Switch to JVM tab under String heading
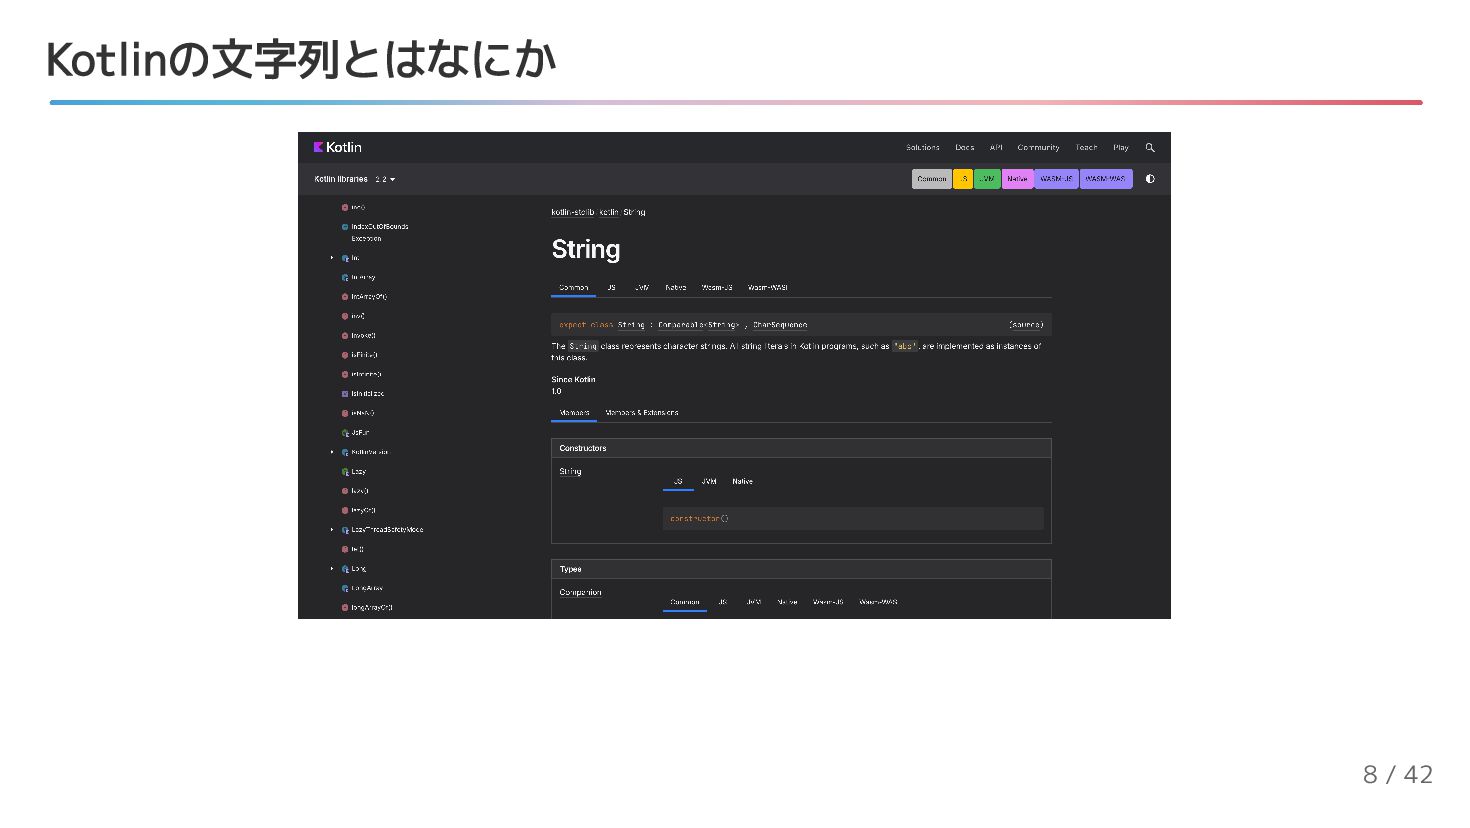 tap(642, 288)
